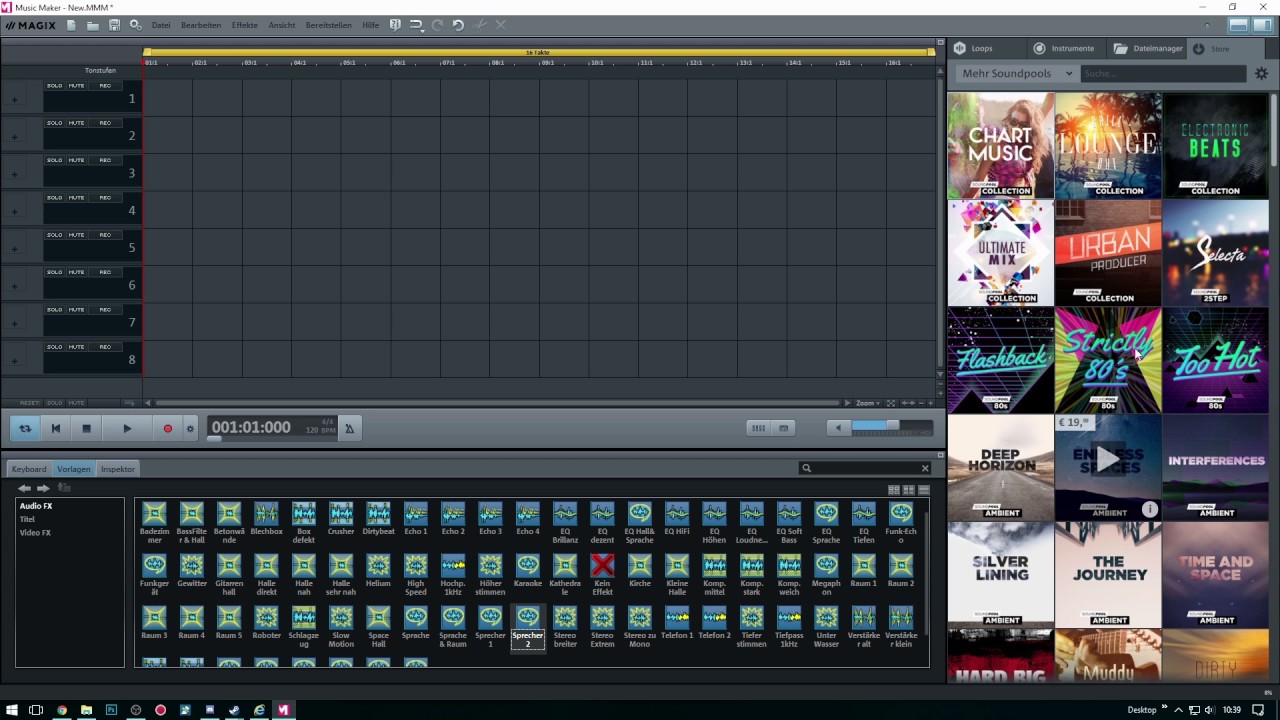Open the Mehr Soundpools dropdown
Screen dimensions: 1280x720
1017,73
